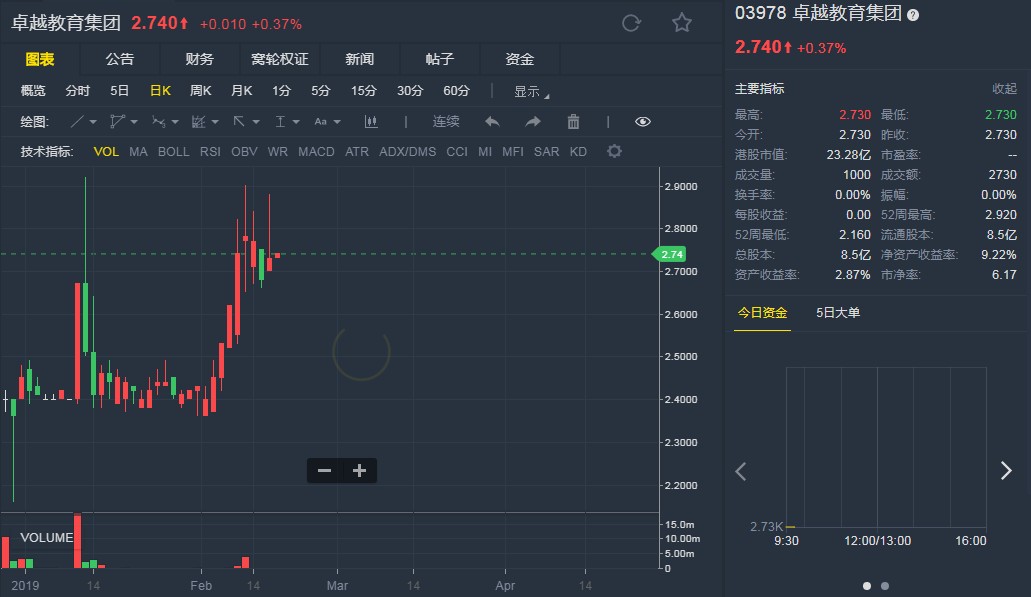Click the candlestick chart type icon

coord(371,122)
